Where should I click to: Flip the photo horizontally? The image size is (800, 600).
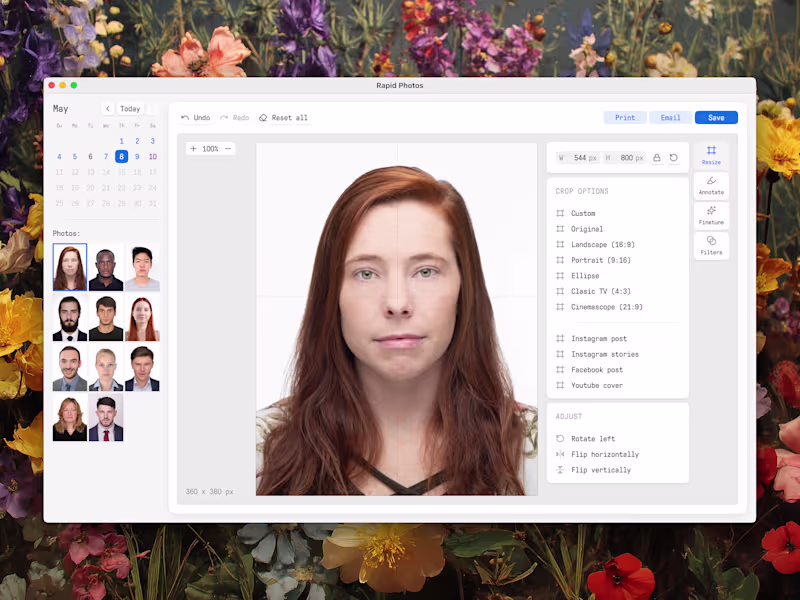604,454
